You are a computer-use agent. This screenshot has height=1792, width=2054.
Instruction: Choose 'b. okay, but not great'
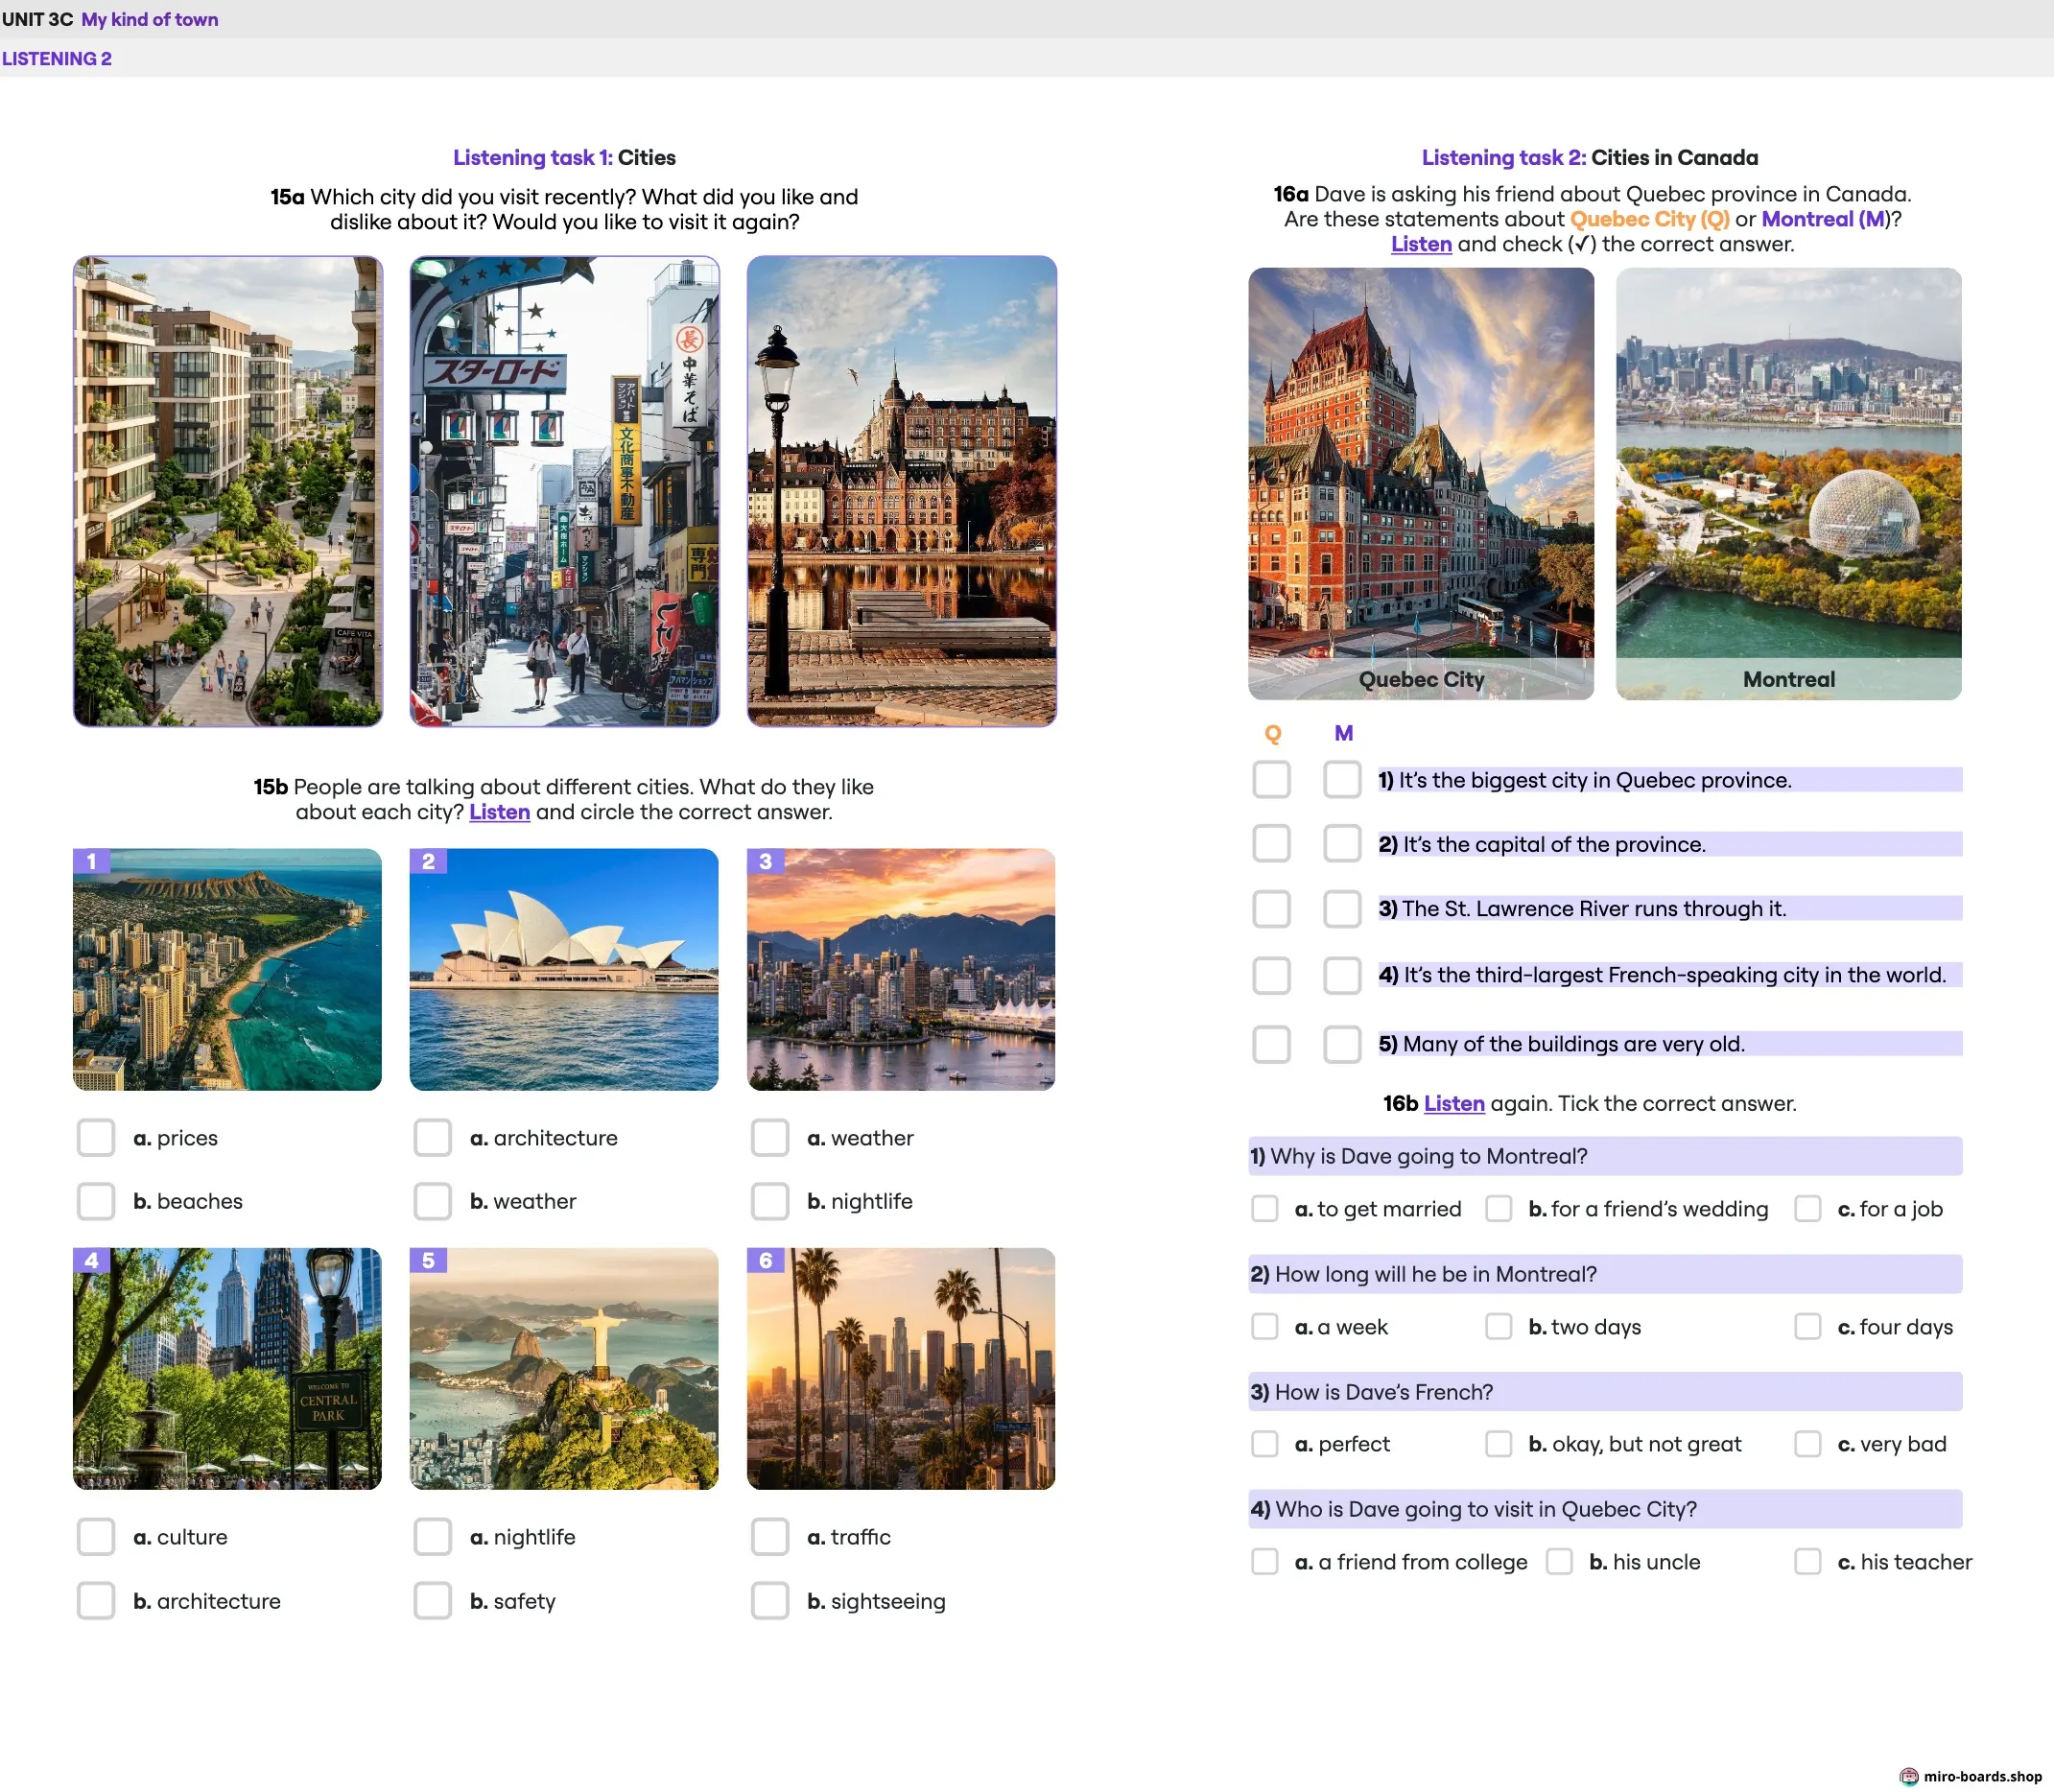pos(1498,1444)
